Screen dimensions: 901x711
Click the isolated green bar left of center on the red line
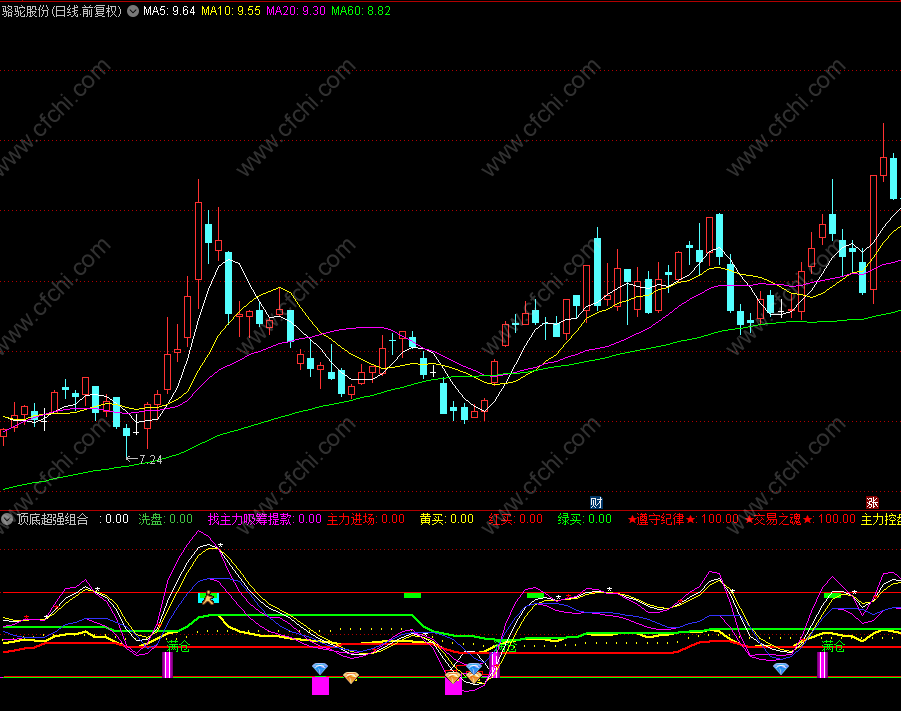click(x=413, y=595)
